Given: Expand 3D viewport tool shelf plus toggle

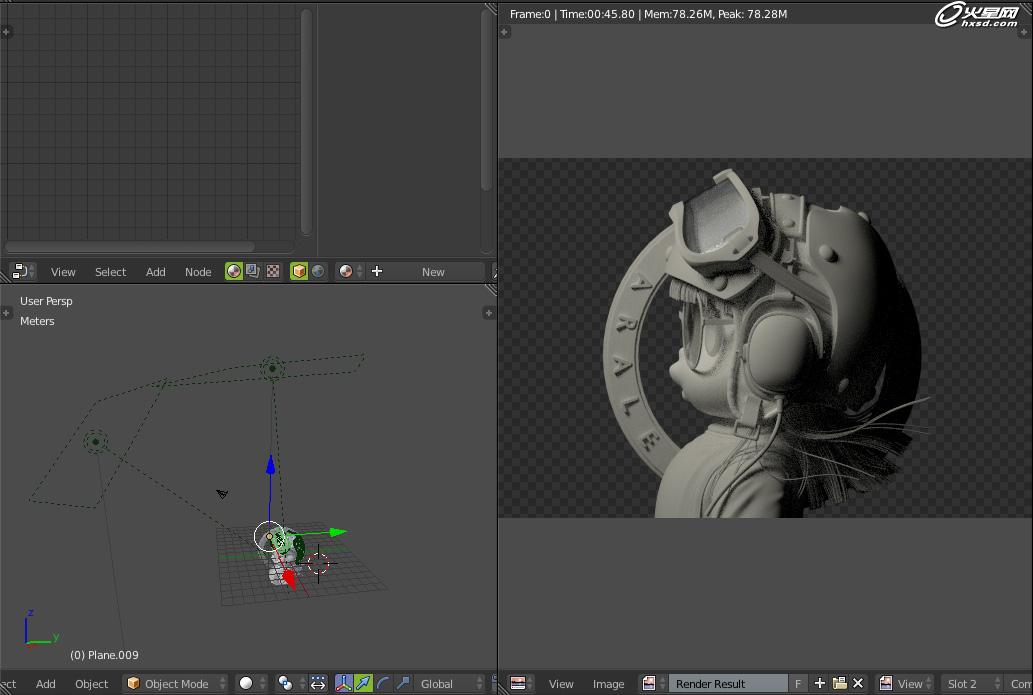Looking at the screenshot, I should (x=6, y=313).
